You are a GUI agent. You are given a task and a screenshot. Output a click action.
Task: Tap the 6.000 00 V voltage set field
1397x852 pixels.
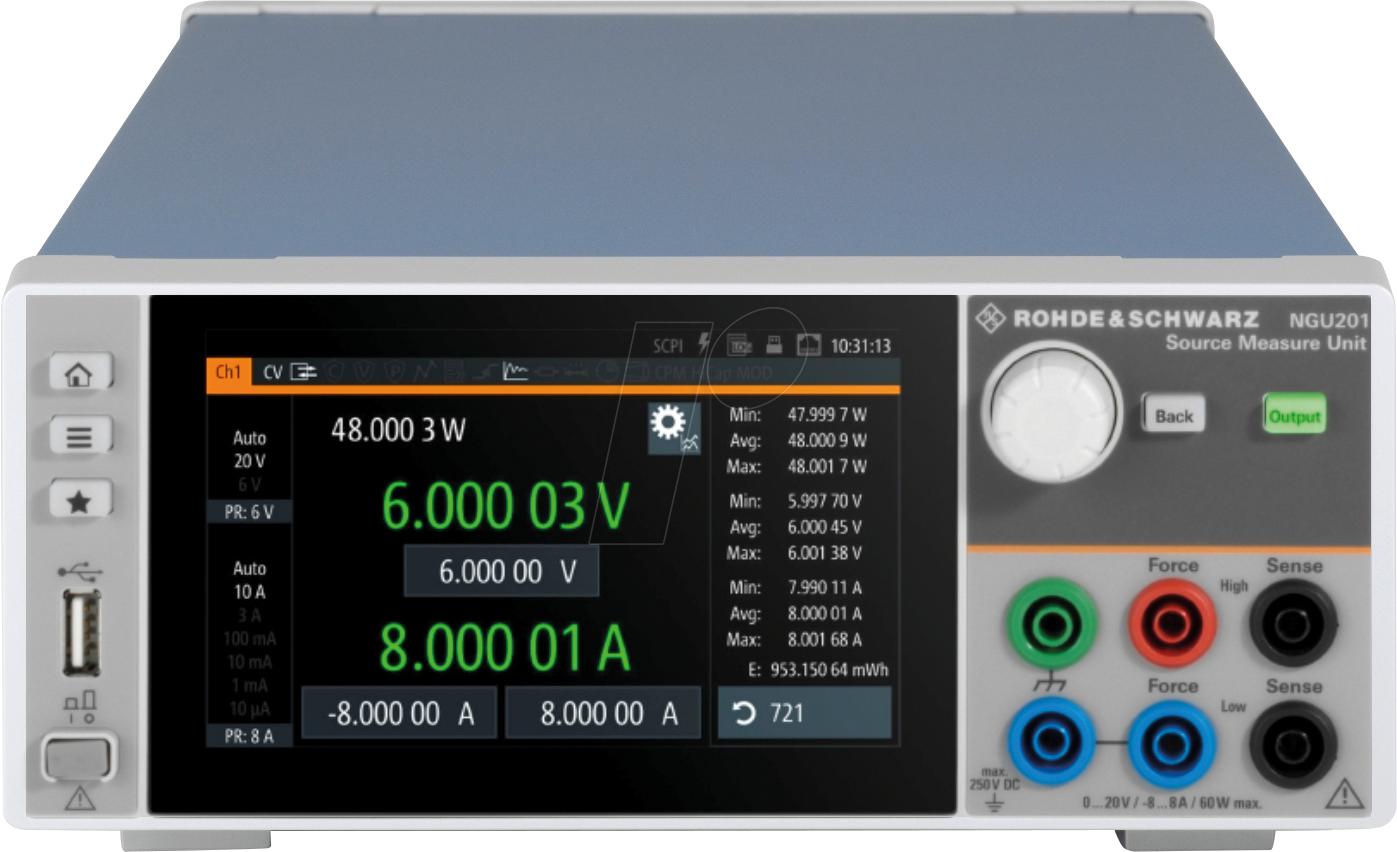click(x=501, y=572)
